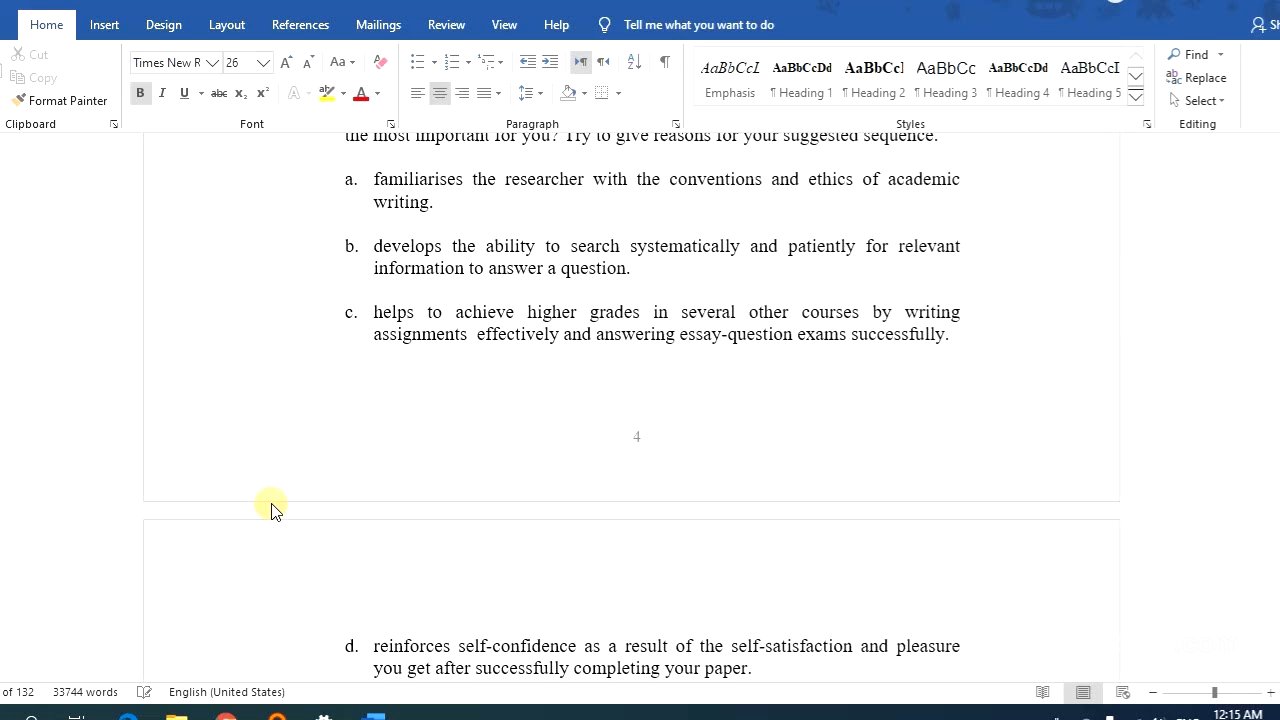Click the word count in status bar
Viewport: 1280px width, 720px height.
[85, 691]
